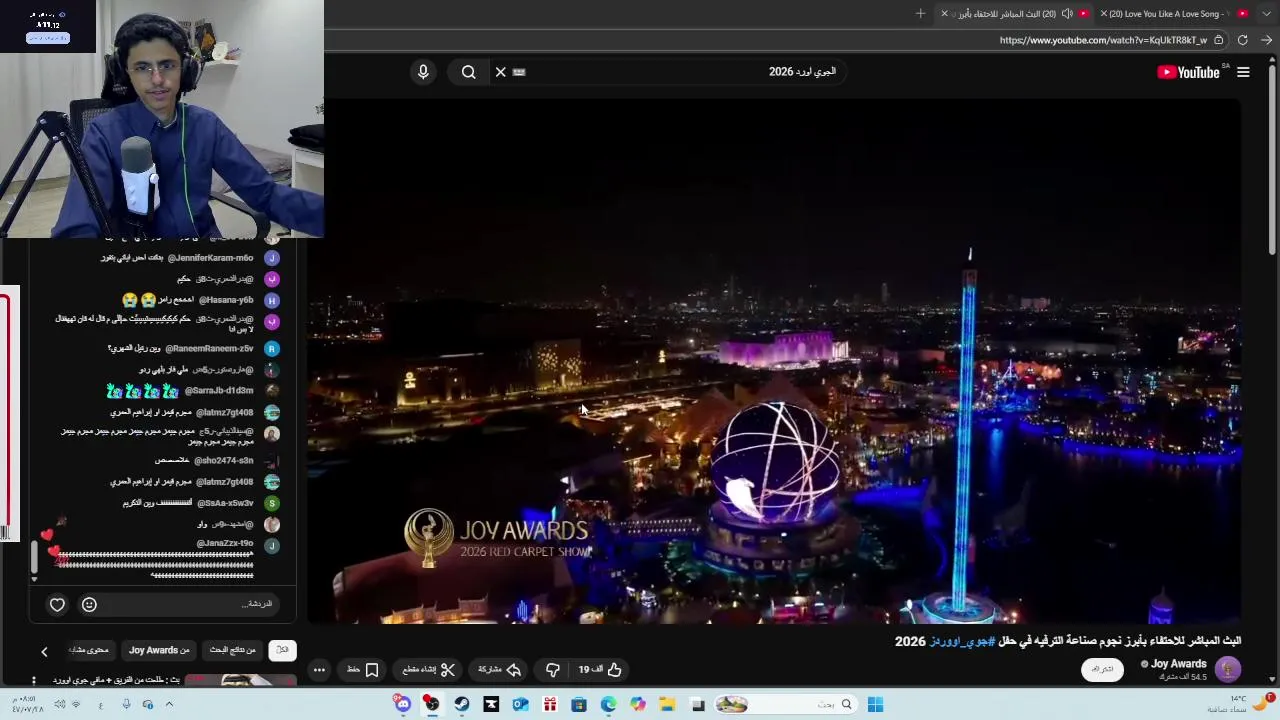Screen dimensions: 1280x720
Task: Click @SarraJb-d1d3m emoji chat message
Action: pyautogui.click(x=180, y=391)
